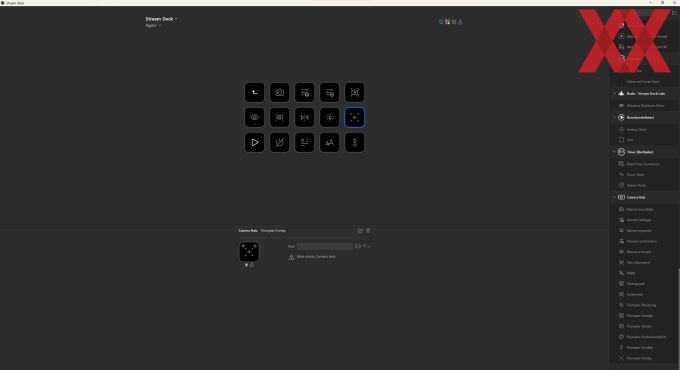Click the Camera Hub category icon

621,197
